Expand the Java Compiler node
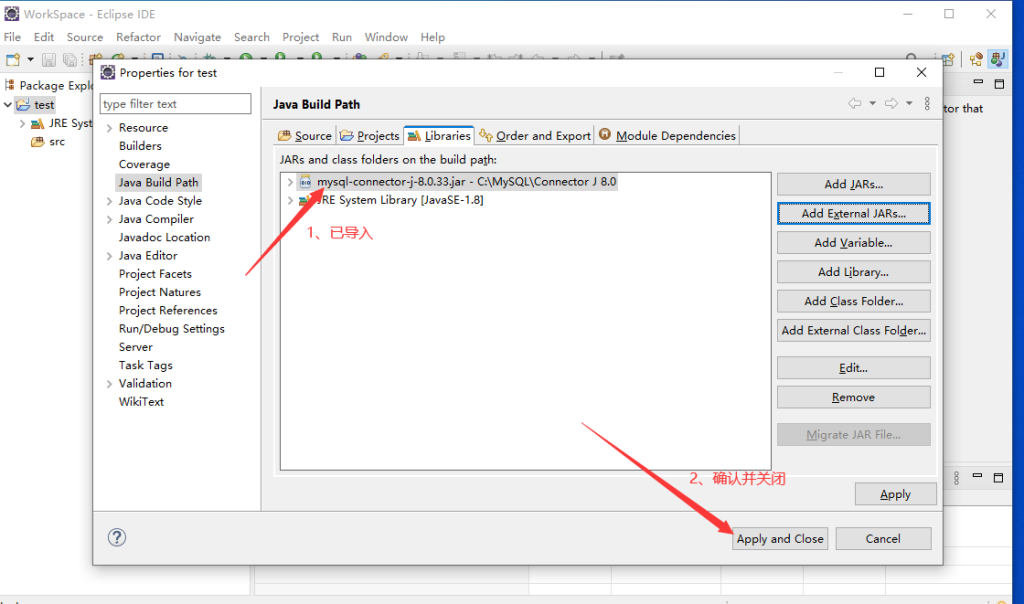The height and width of the screenshot is (604, 1024). tap(109, 219)
